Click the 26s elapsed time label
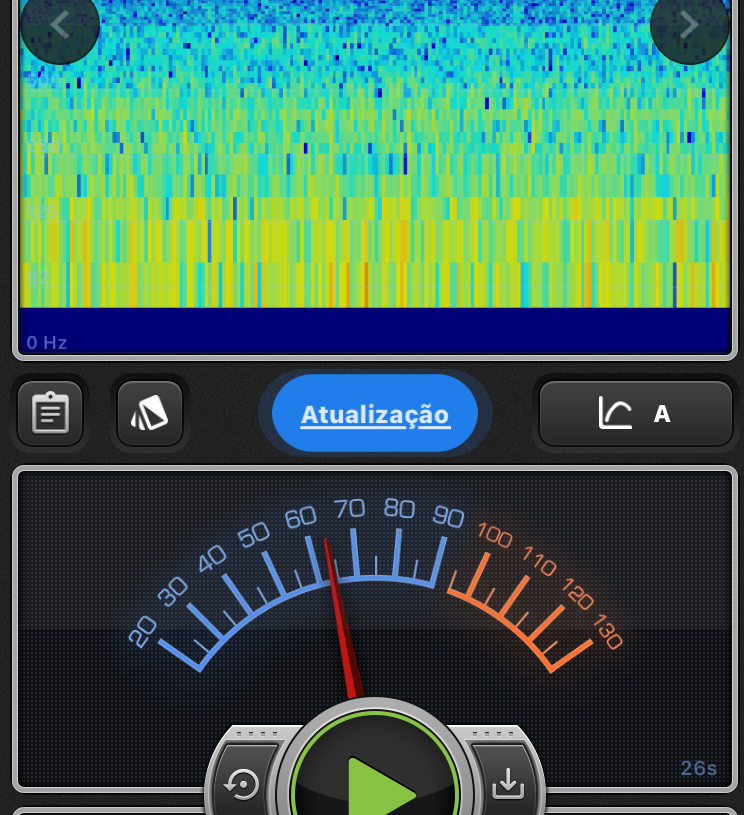This screenshot has width=744, height=815. click(x=699, y=768)
